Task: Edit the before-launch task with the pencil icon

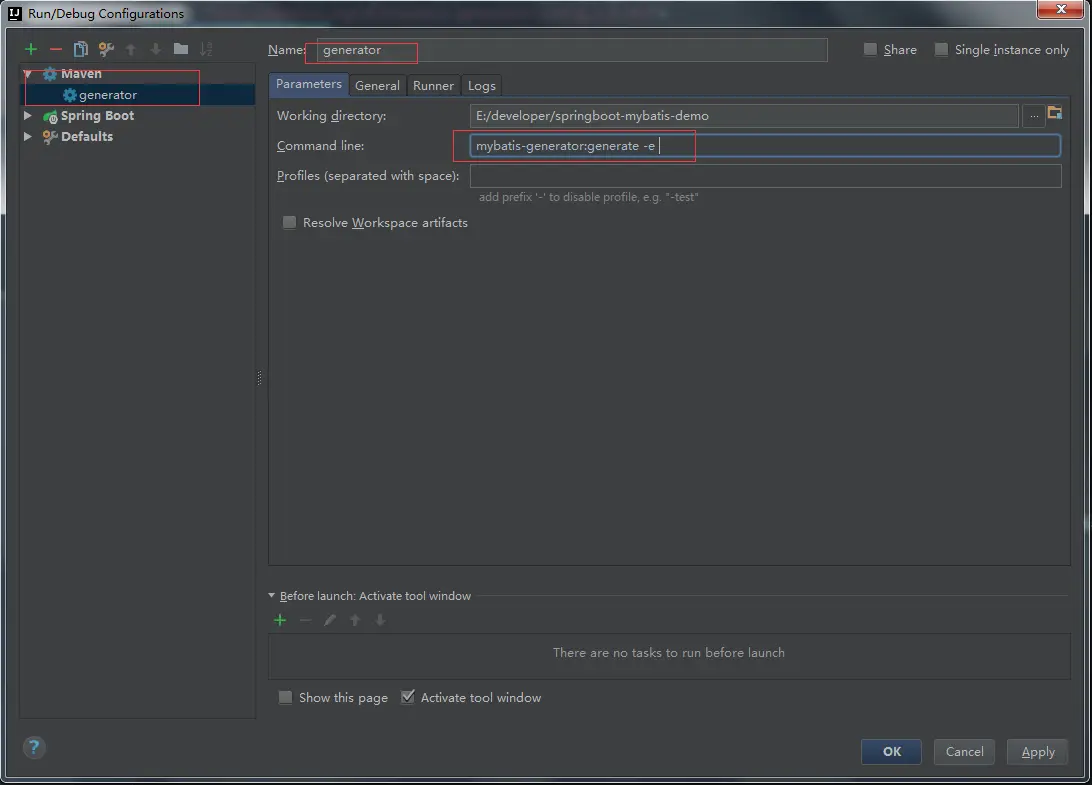Action: (x=330, y=620)
